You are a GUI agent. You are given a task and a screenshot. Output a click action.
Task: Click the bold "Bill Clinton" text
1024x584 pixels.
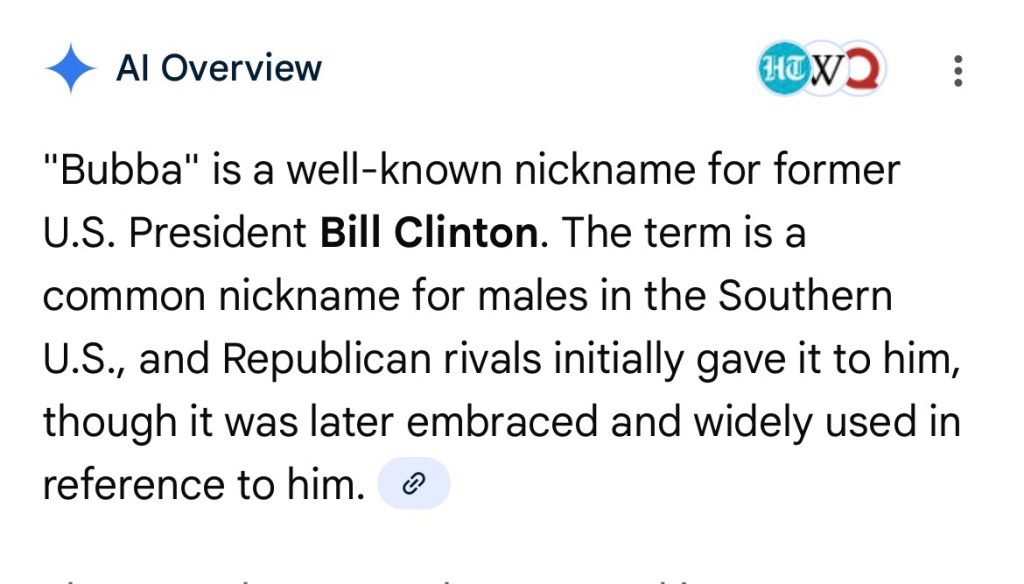tap(428, 233)
